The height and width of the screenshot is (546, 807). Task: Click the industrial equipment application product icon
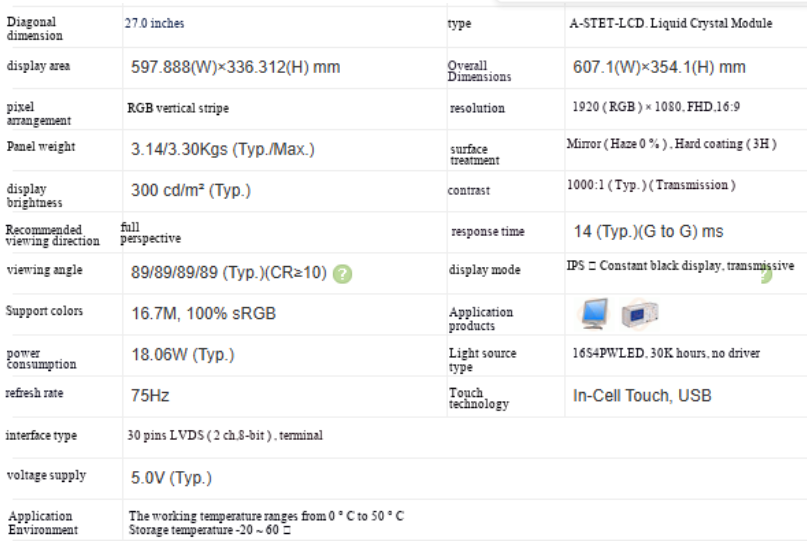[x=640, y=313]
